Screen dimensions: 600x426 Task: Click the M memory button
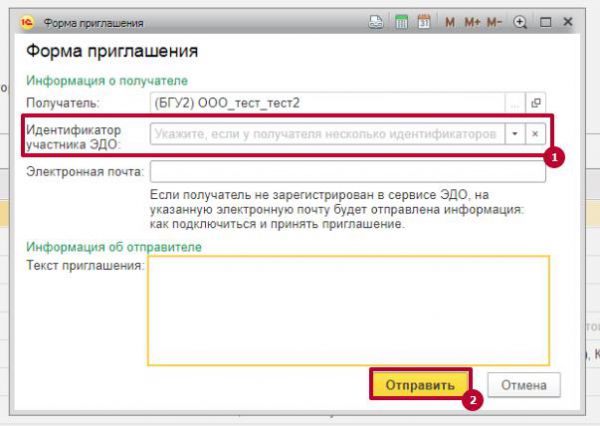point(449,21)
